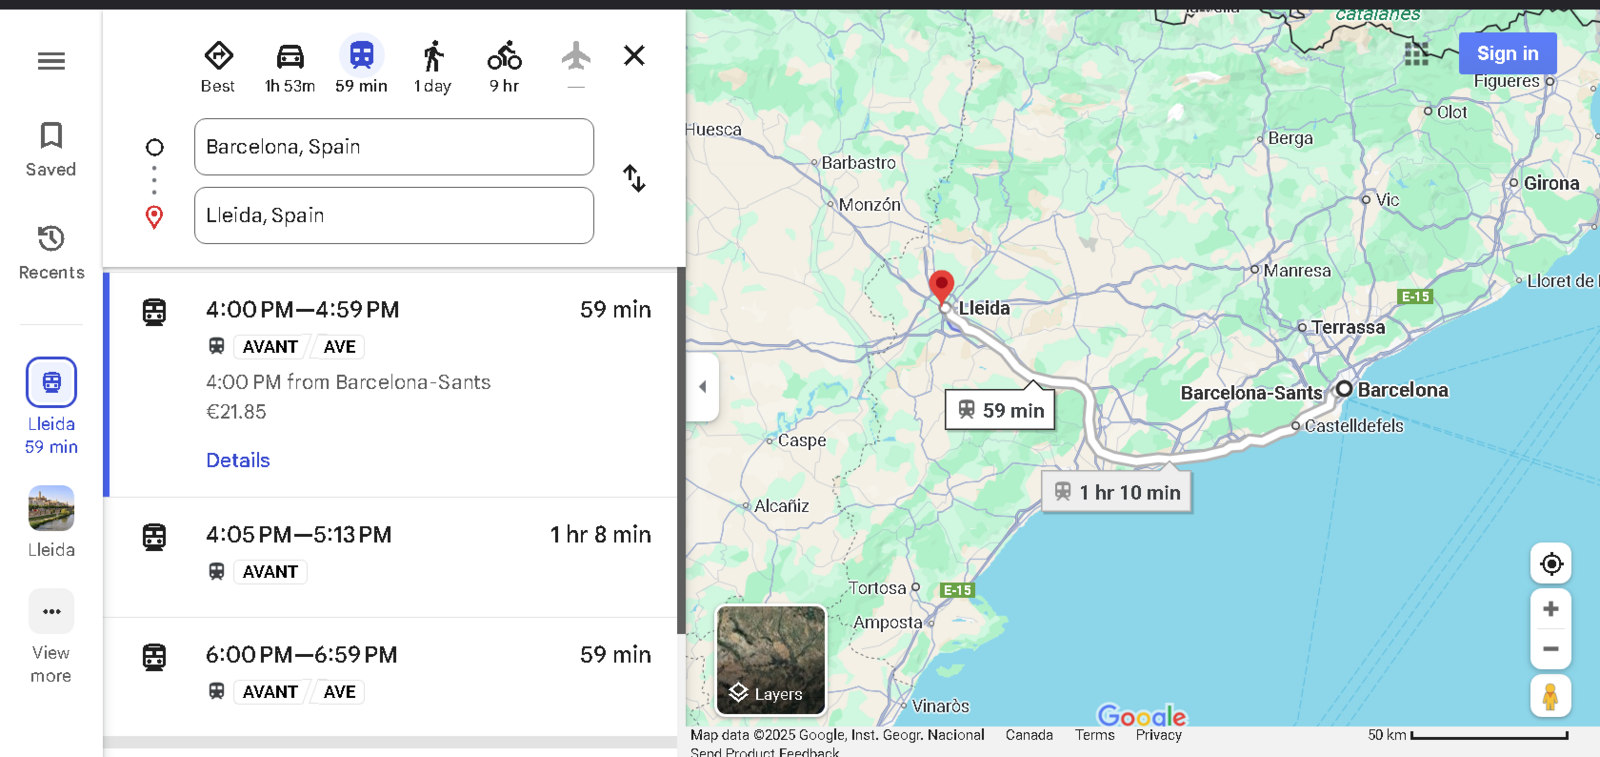This screenshot has height=757, width=1600.
Task: Click Tortosa label on map
Action: pos(877,588)
